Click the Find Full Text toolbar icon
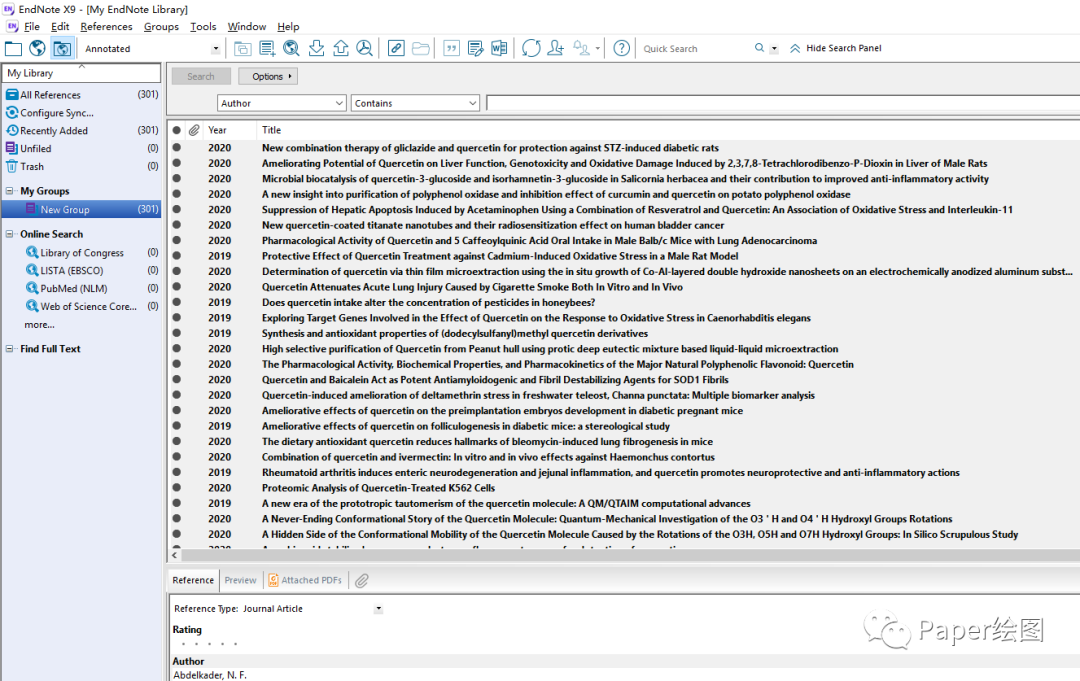Viewport: 1080px width, 681px height. click(x=364, y=48)
